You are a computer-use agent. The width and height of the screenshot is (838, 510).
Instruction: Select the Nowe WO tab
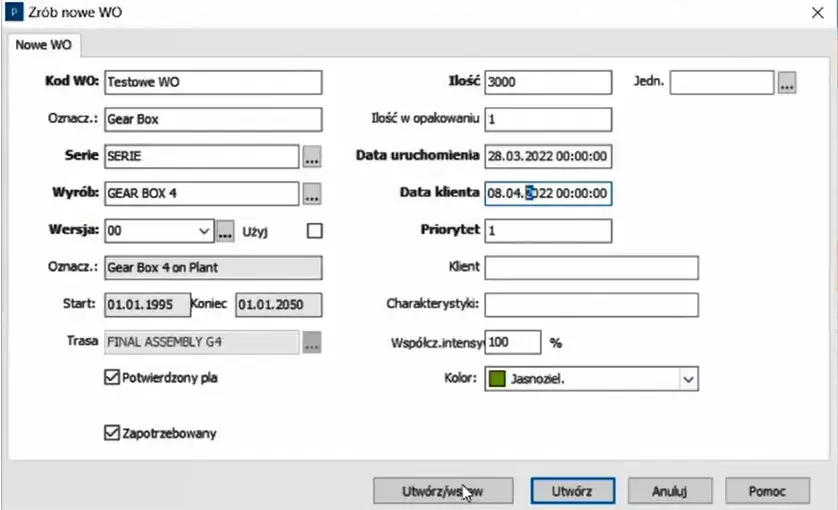coord(44,45)
